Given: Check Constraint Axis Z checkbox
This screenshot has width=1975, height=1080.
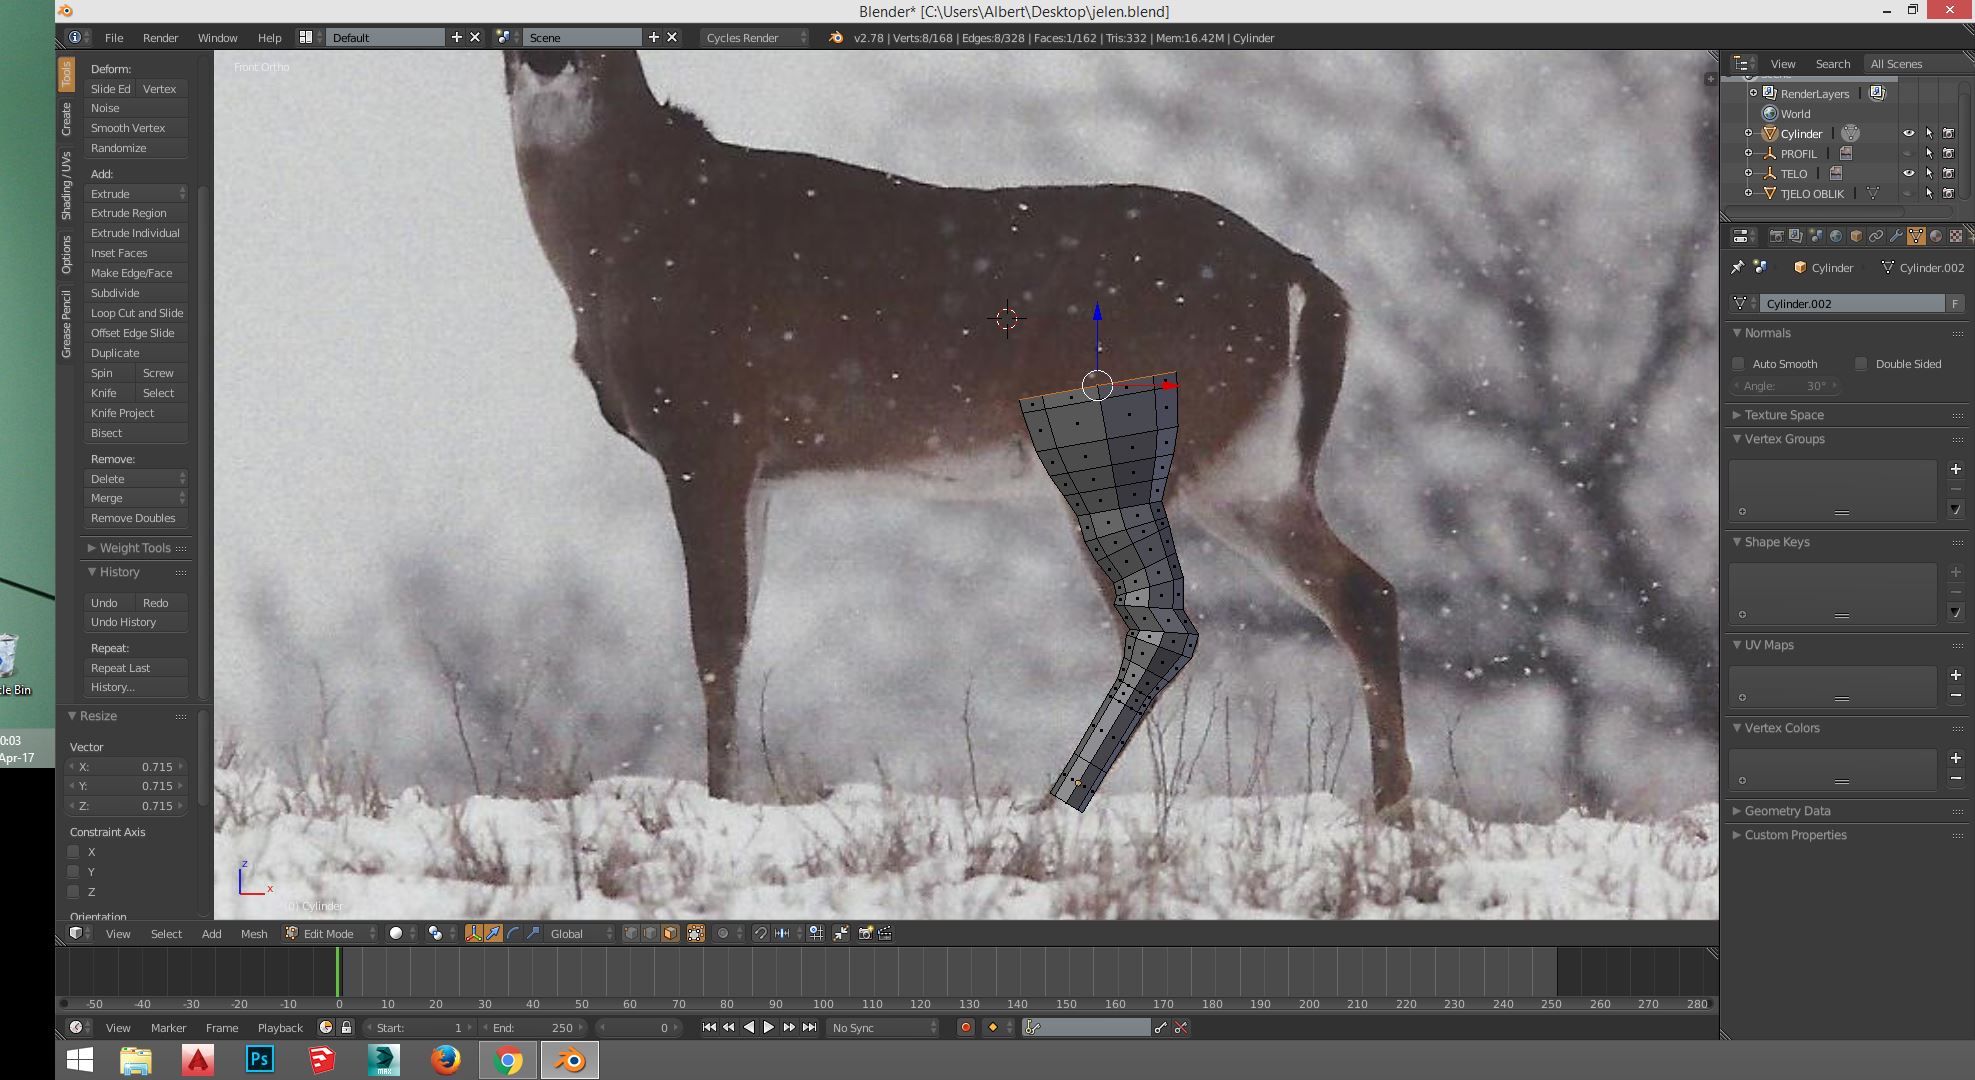Looking at the screenshot, I should pyautogui.click(x=73, y=892).
